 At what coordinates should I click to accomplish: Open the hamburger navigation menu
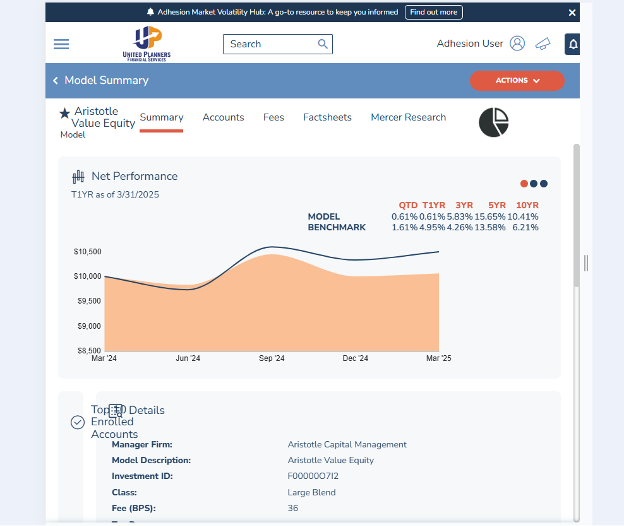click(x=61, y=44)
